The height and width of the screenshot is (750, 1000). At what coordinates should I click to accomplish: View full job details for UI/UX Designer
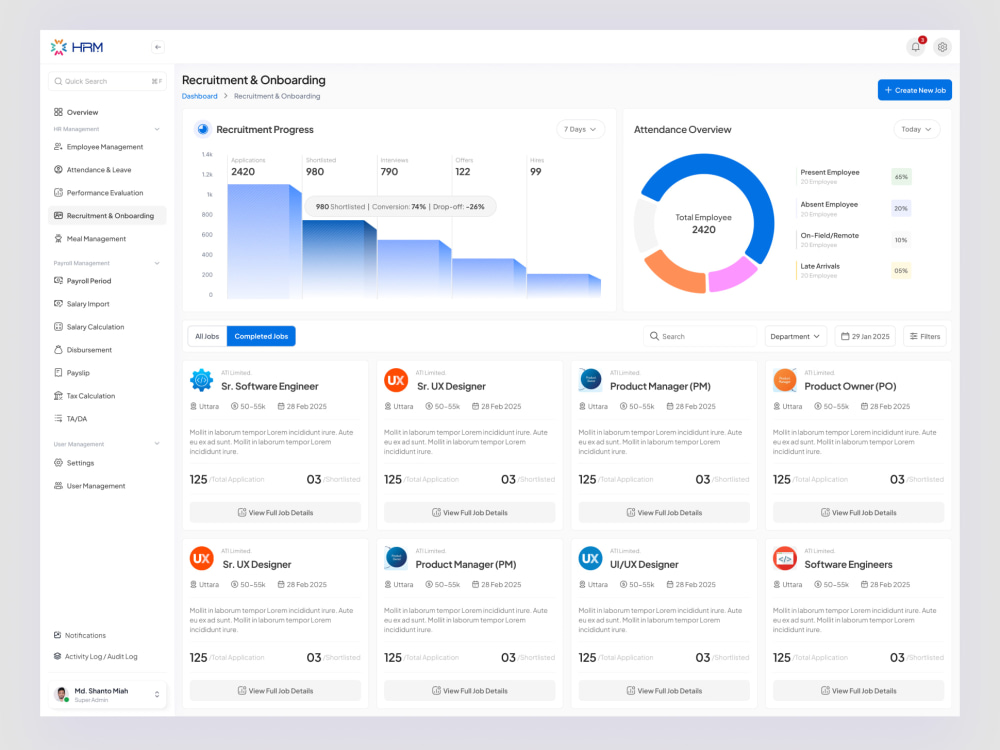(x=664, y=691)
